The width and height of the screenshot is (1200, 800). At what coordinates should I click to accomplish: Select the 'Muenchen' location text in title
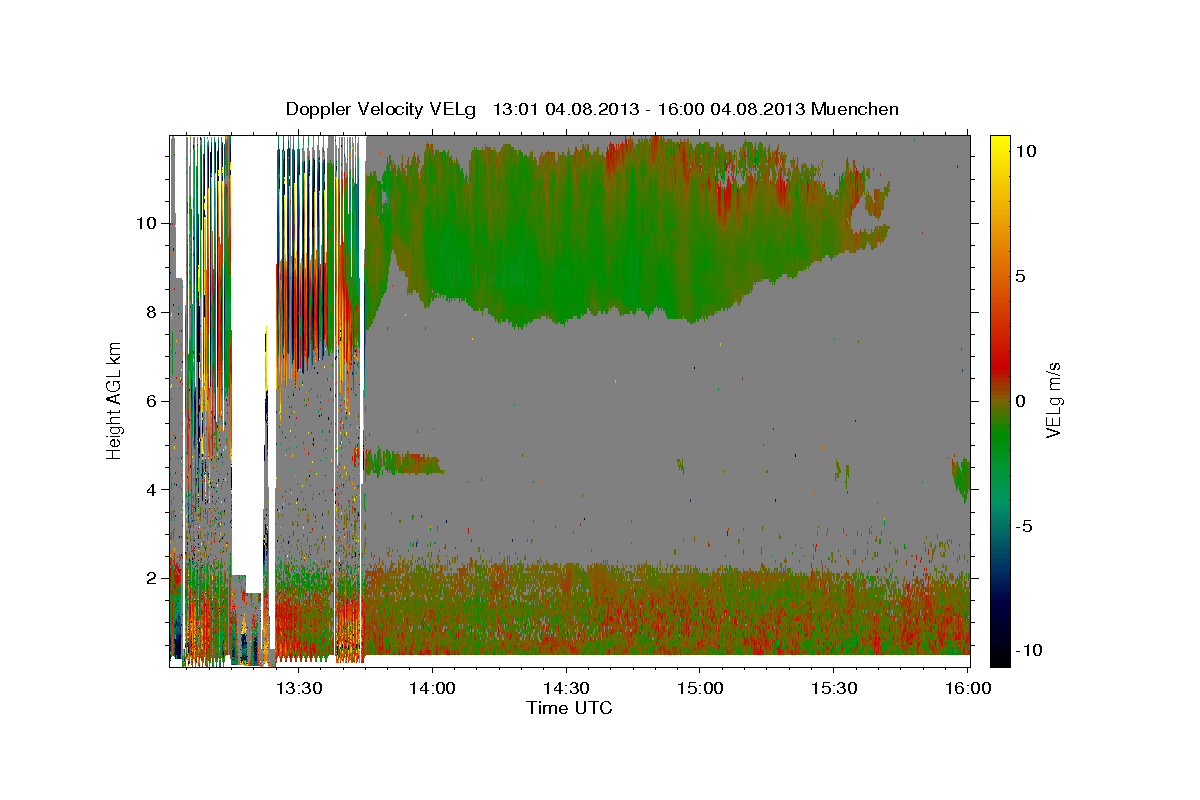(x=856, y=109)
